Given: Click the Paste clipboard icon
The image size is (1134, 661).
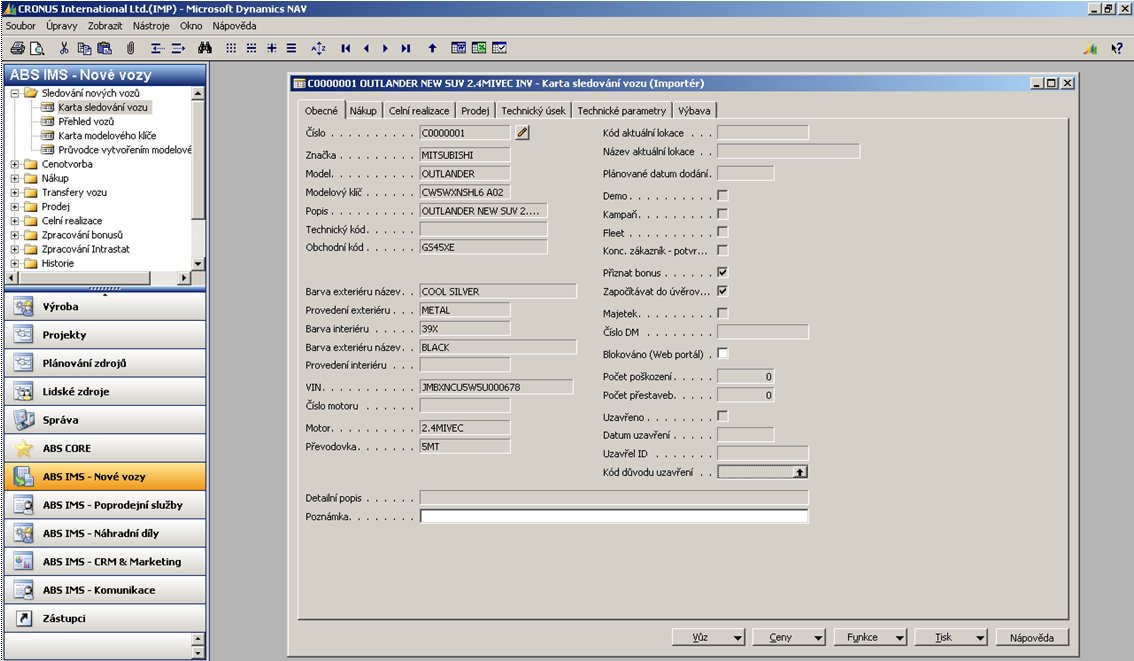Looking at the screenshot, I should (x=104, y=48).
